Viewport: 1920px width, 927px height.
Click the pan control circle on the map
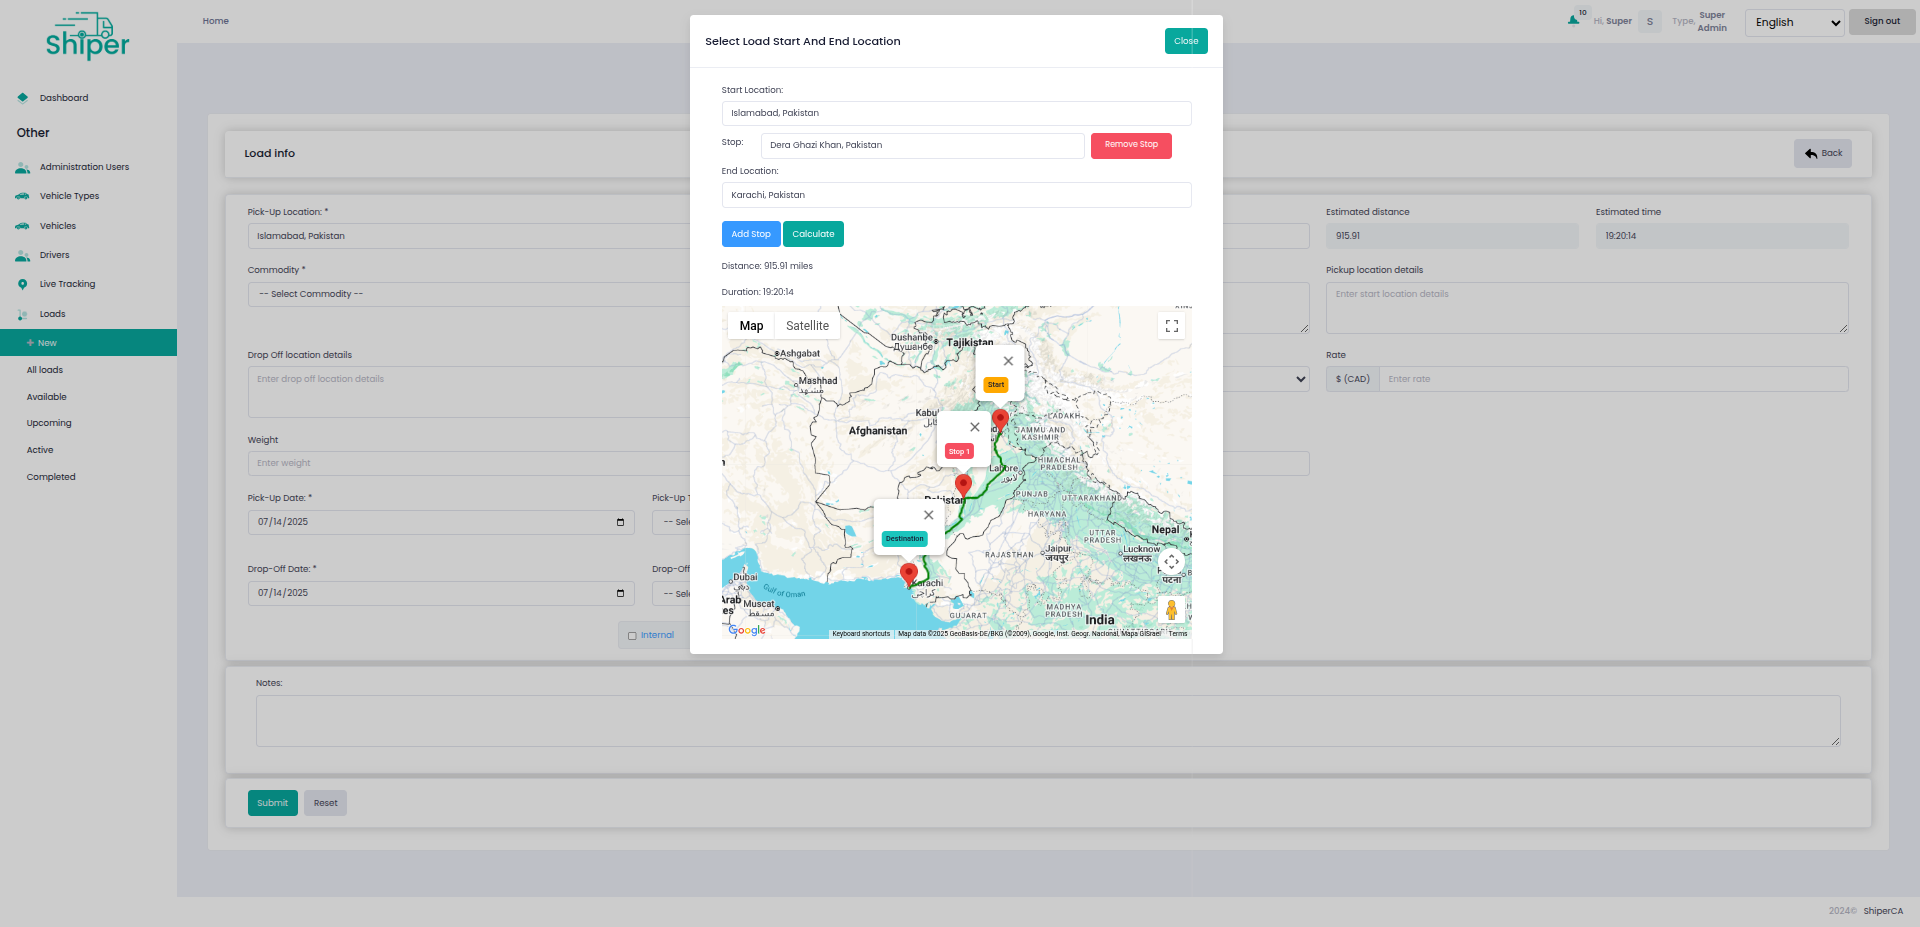(x=1171, y=562)
